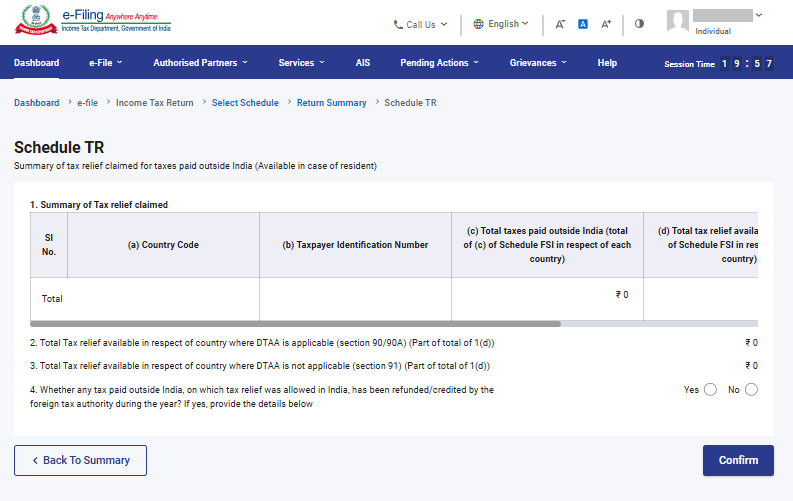Open the Call Us dropdown
Screen dimensions: 793x501
click(x=420, y=25)
